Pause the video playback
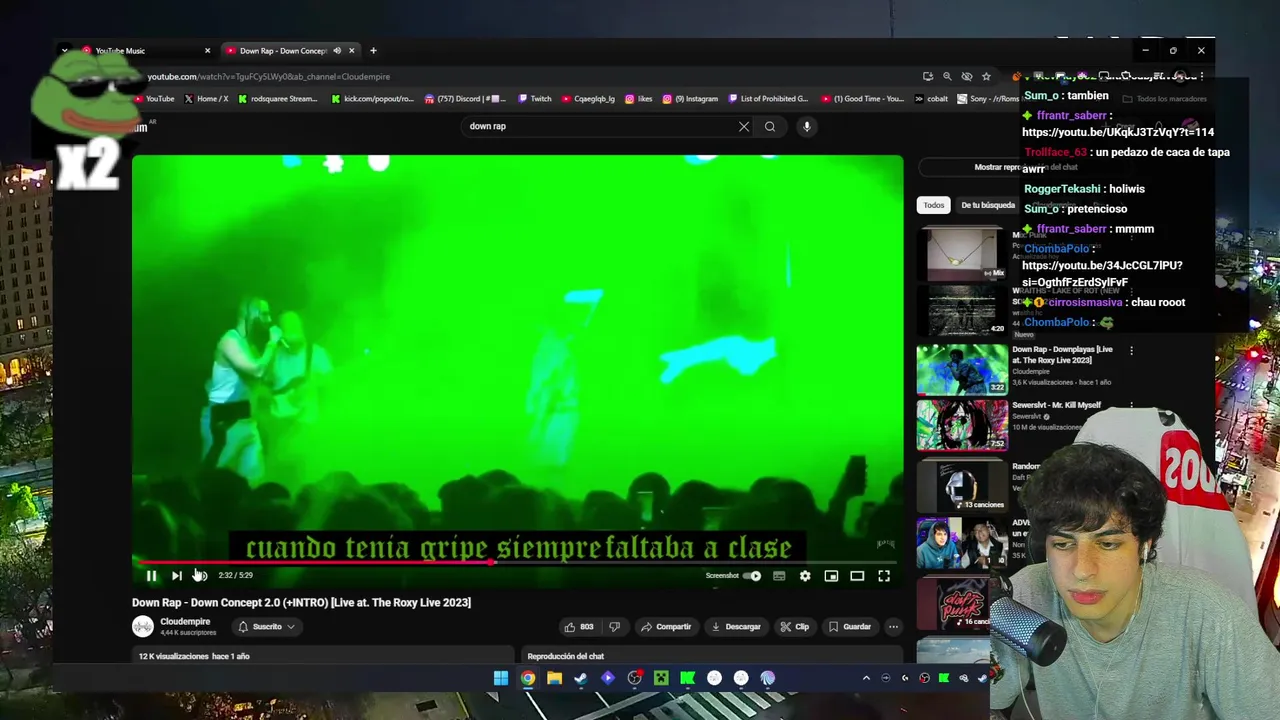The height and width of the screenshot is (720, 1280). tap(151, 576)
